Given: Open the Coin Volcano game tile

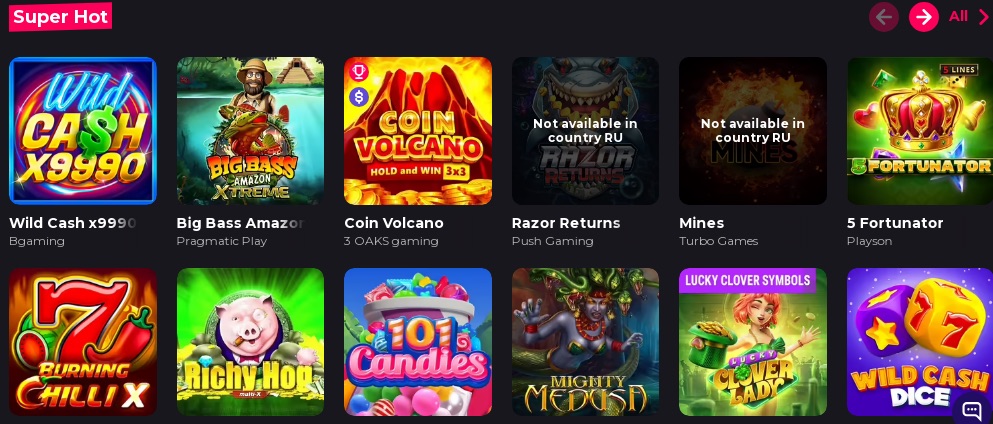Looking at the screenshot, I should click(x=418, y=131).
